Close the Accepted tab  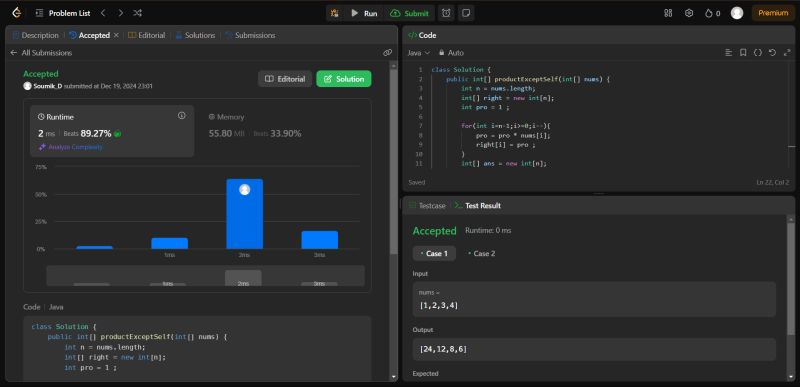click(116, 35)
